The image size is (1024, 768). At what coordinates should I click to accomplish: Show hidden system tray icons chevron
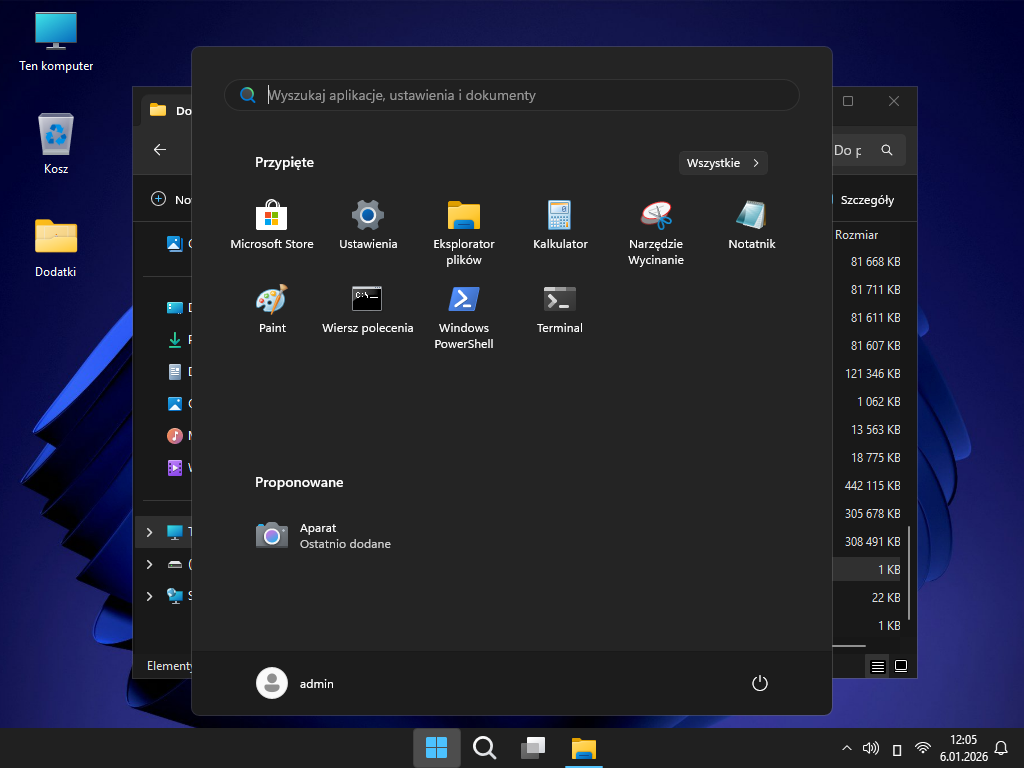coord(847,748)
